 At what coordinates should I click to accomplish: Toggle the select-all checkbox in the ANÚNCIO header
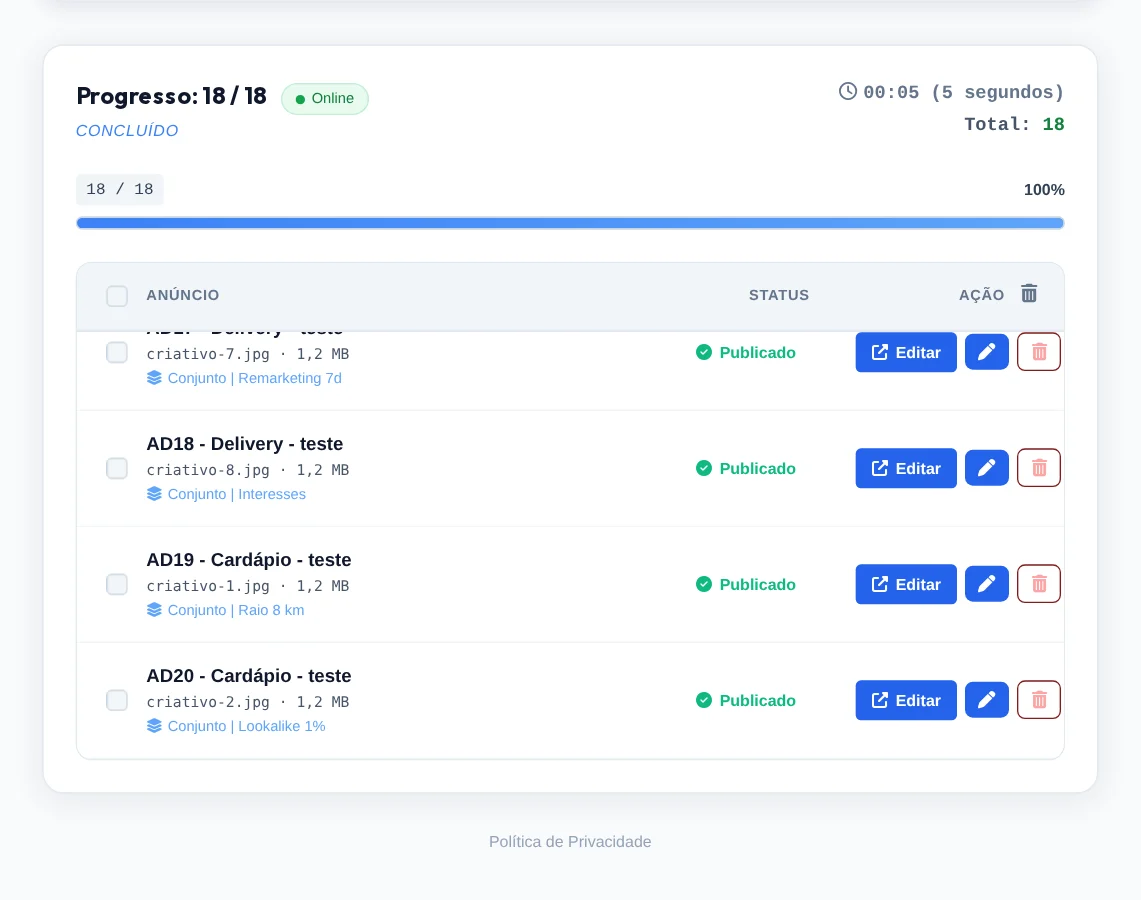point(117,296)
